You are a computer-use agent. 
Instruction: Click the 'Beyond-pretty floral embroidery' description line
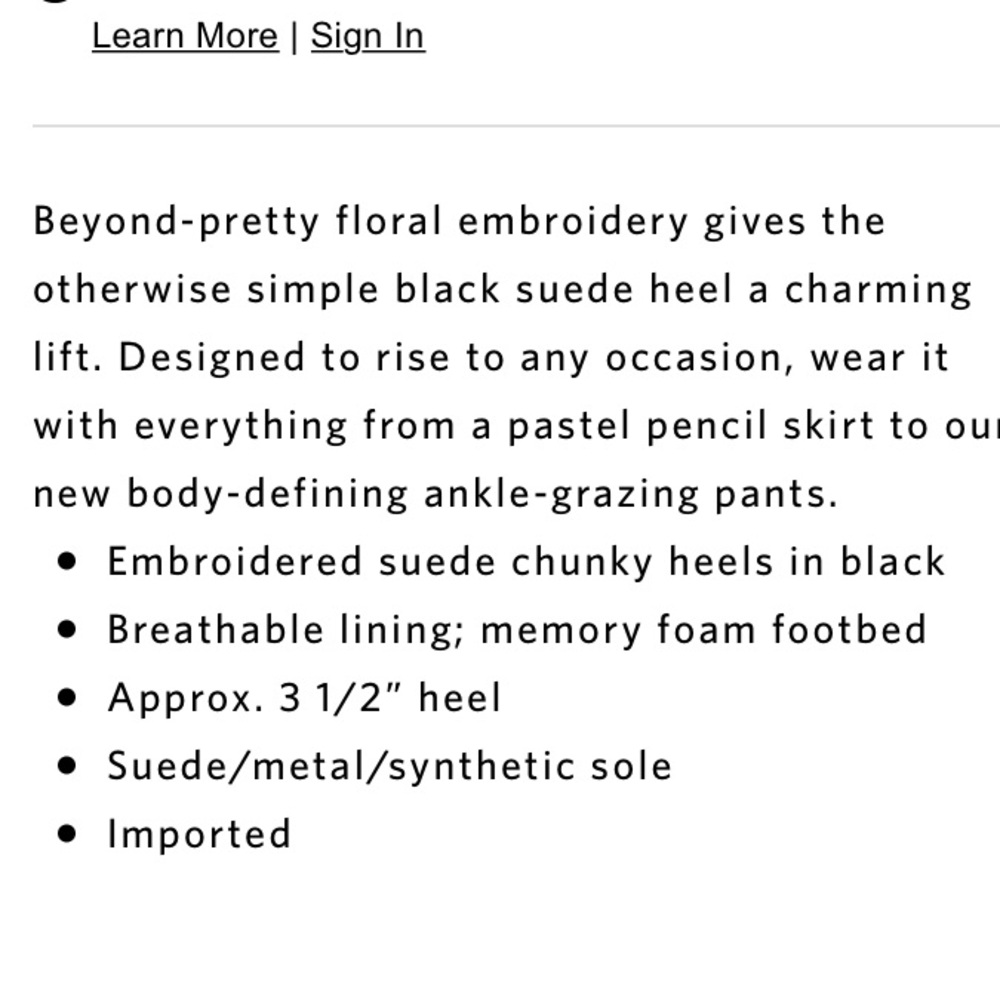point(459,223)
